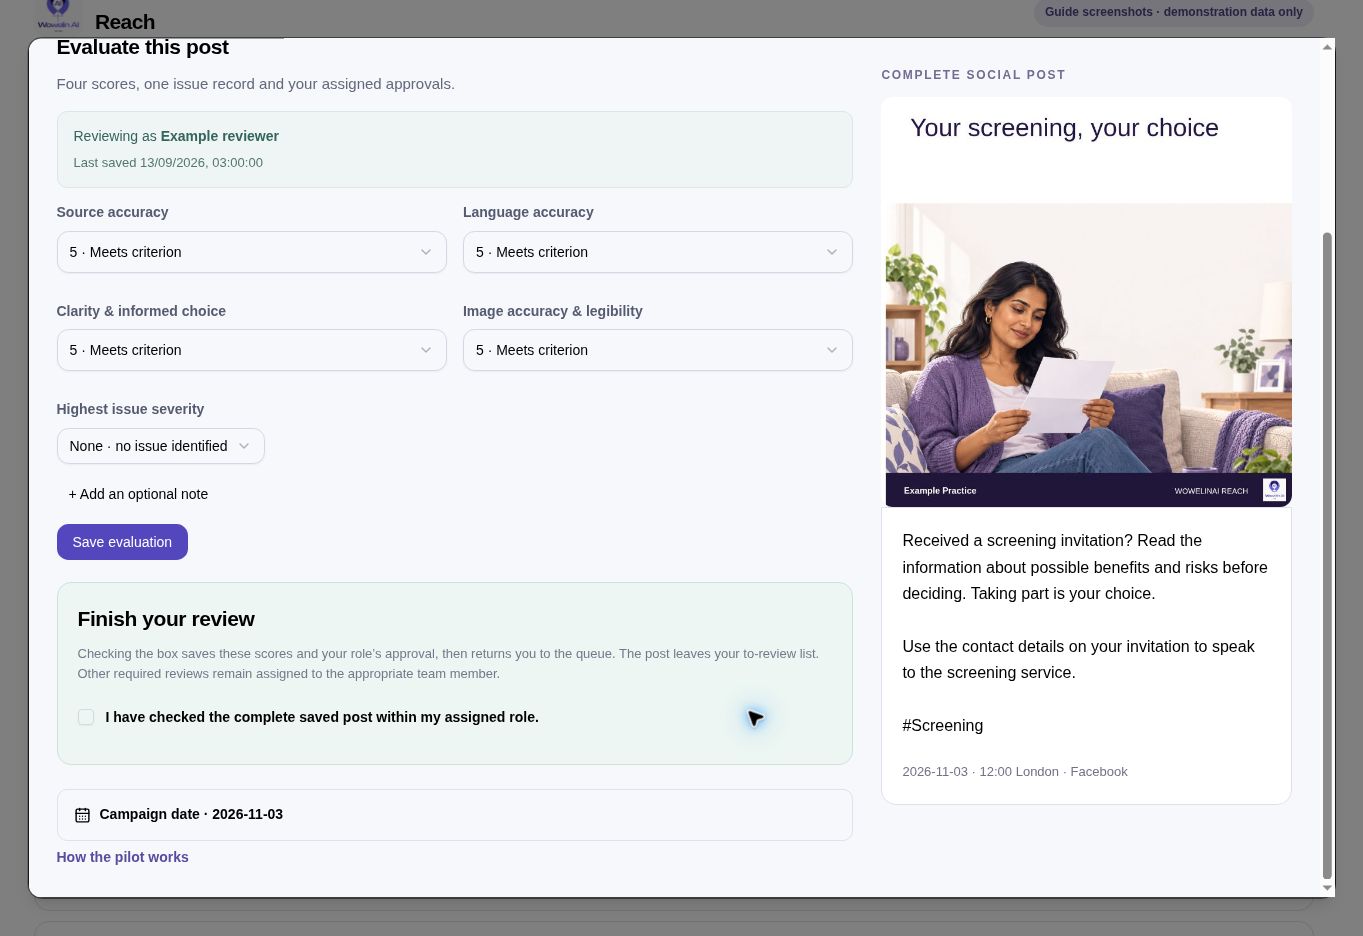The height and width of the screenshot is (936, 1363).
Task: Click 'Last saved 13/09/2026, 03:00:00' text
Action: (168, 162)
